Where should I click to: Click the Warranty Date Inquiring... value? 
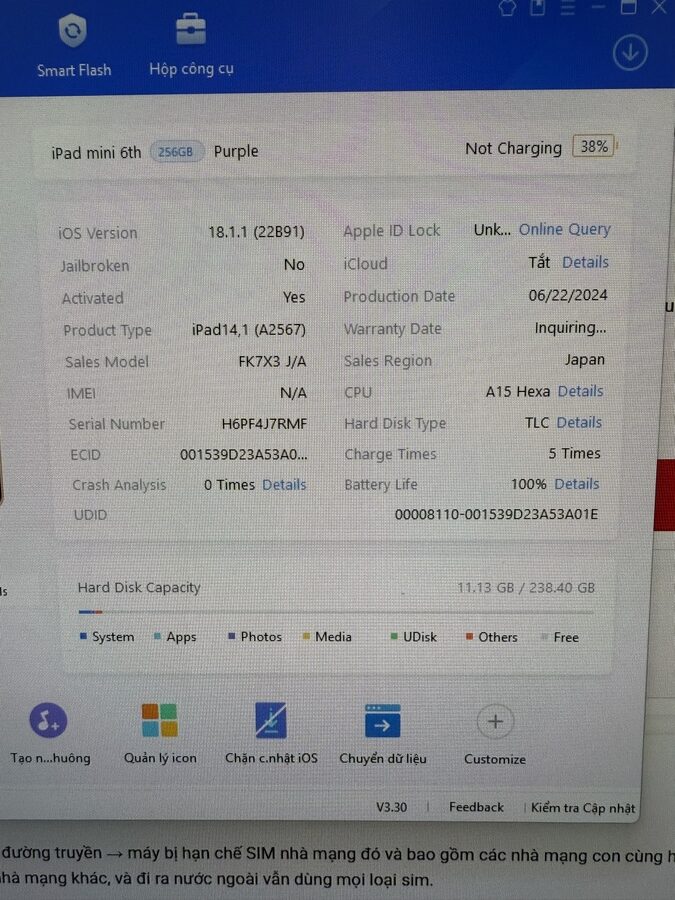click(x=570, y=328)
